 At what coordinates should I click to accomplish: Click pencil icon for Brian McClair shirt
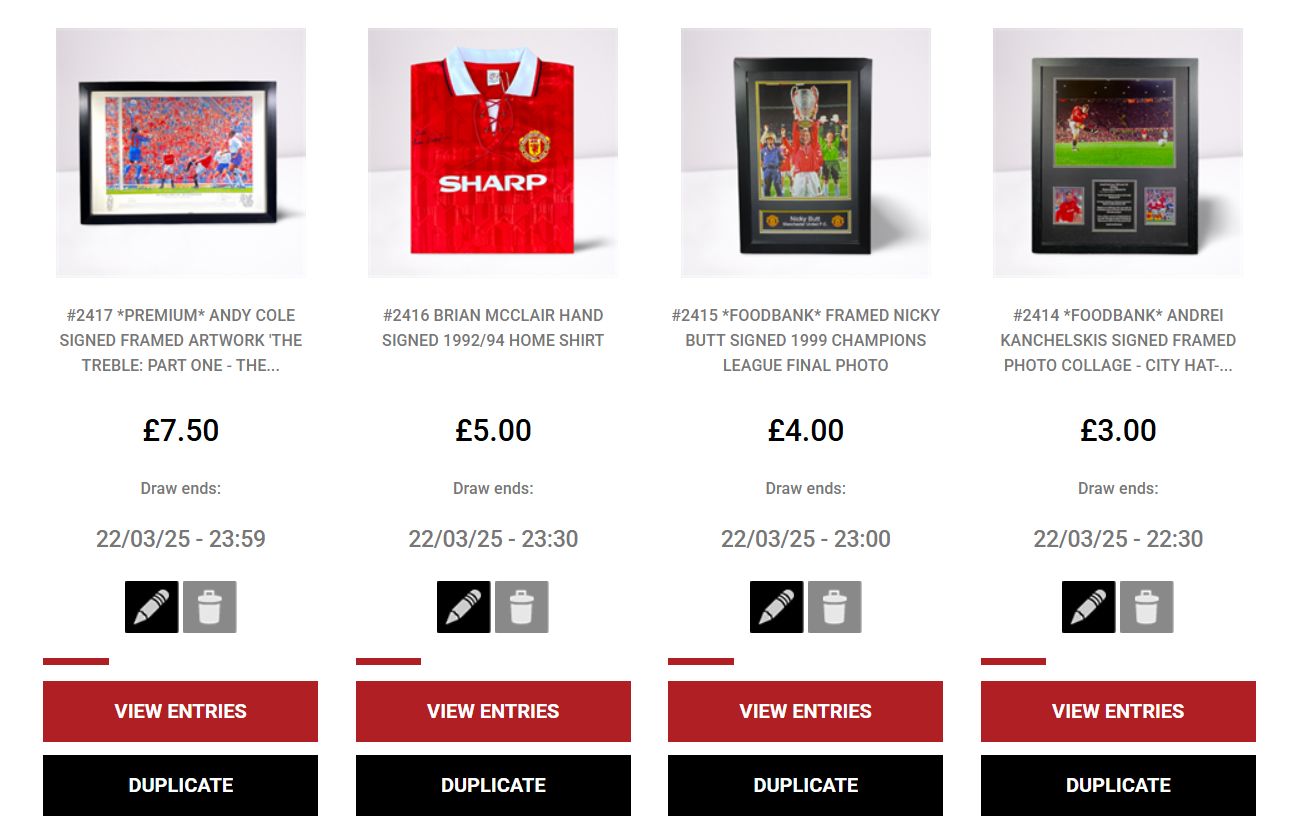click(x=464, y=607)
